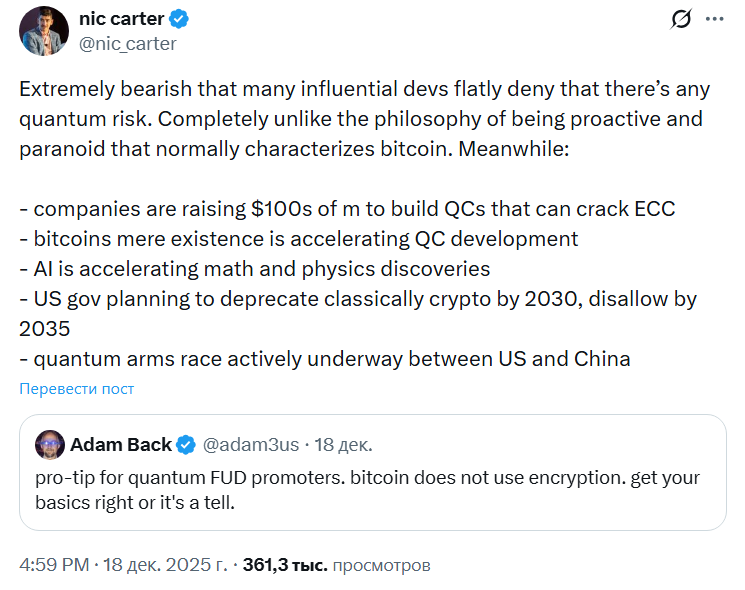Click nic carter's blue verified badge
This screenshot has width=745, height=590.
pos(181,19)
